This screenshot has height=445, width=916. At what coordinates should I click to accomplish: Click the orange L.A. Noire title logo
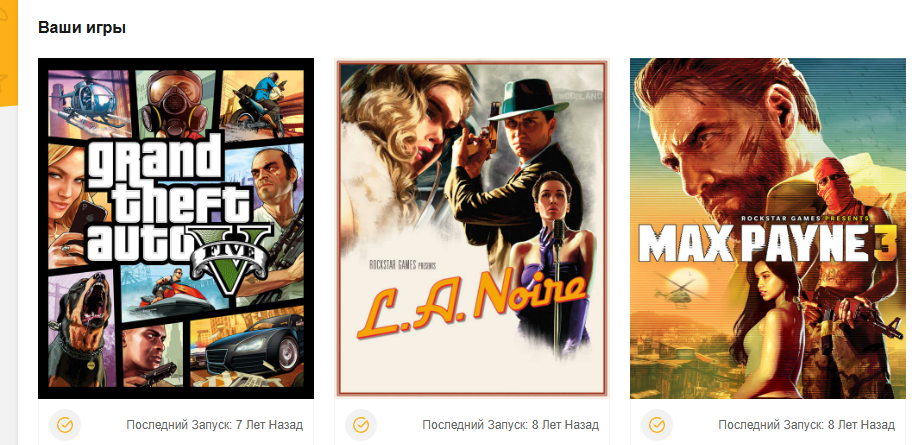(x=471, y=304)
